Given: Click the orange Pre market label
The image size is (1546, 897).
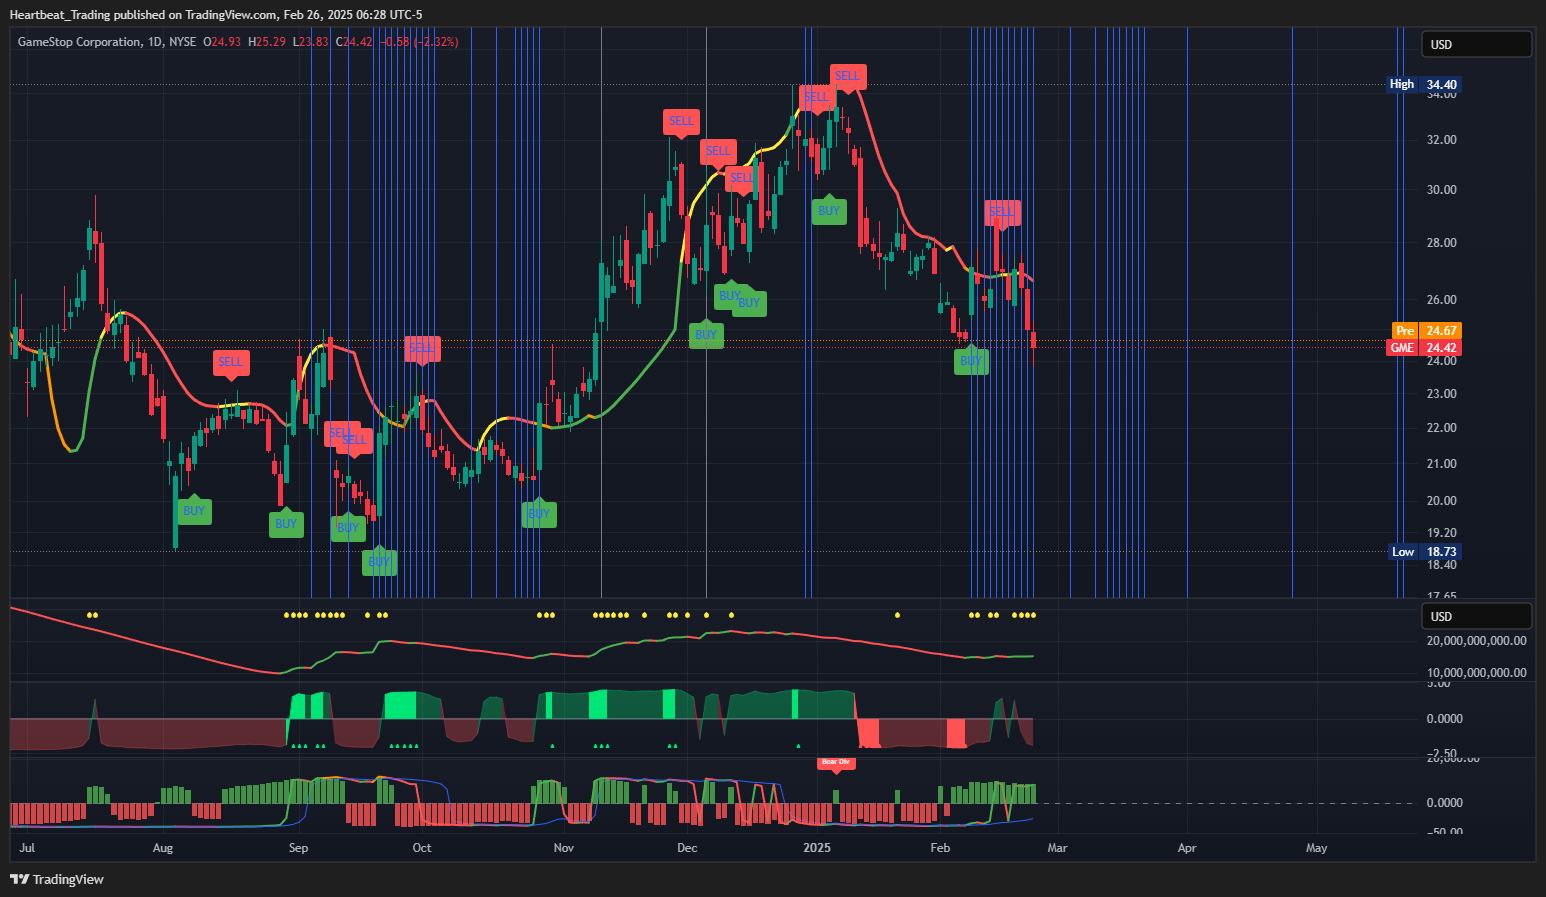Looking at the screenshot, I should tap(1405, 331).
